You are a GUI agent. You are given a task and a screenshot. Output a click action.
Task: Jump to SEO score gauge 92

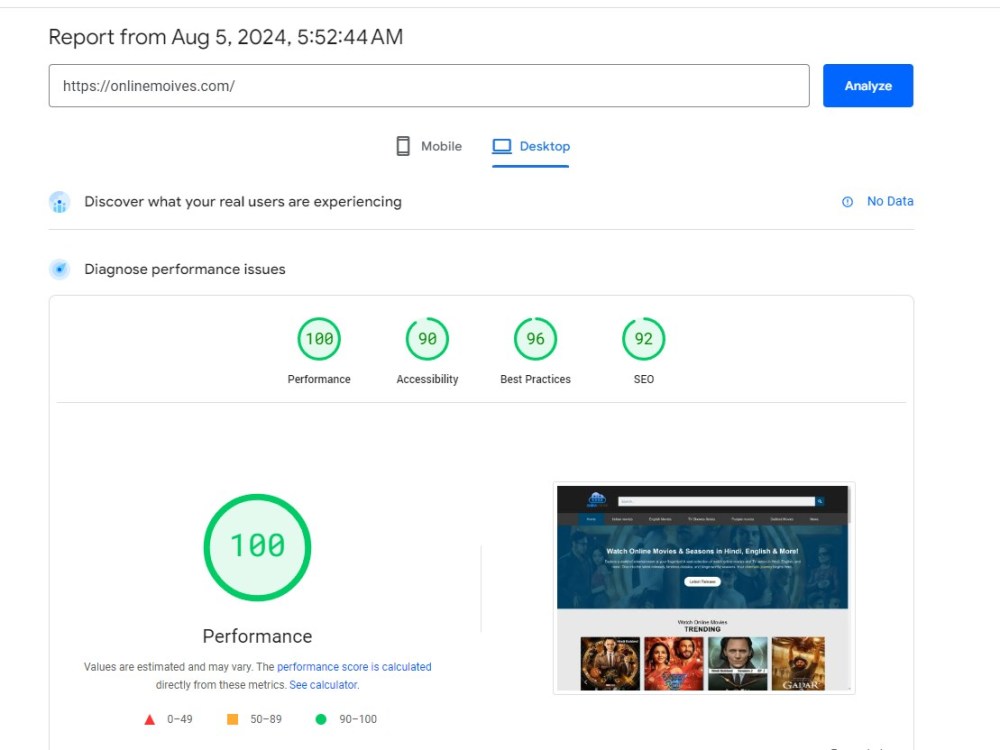(x=643, y=339)
